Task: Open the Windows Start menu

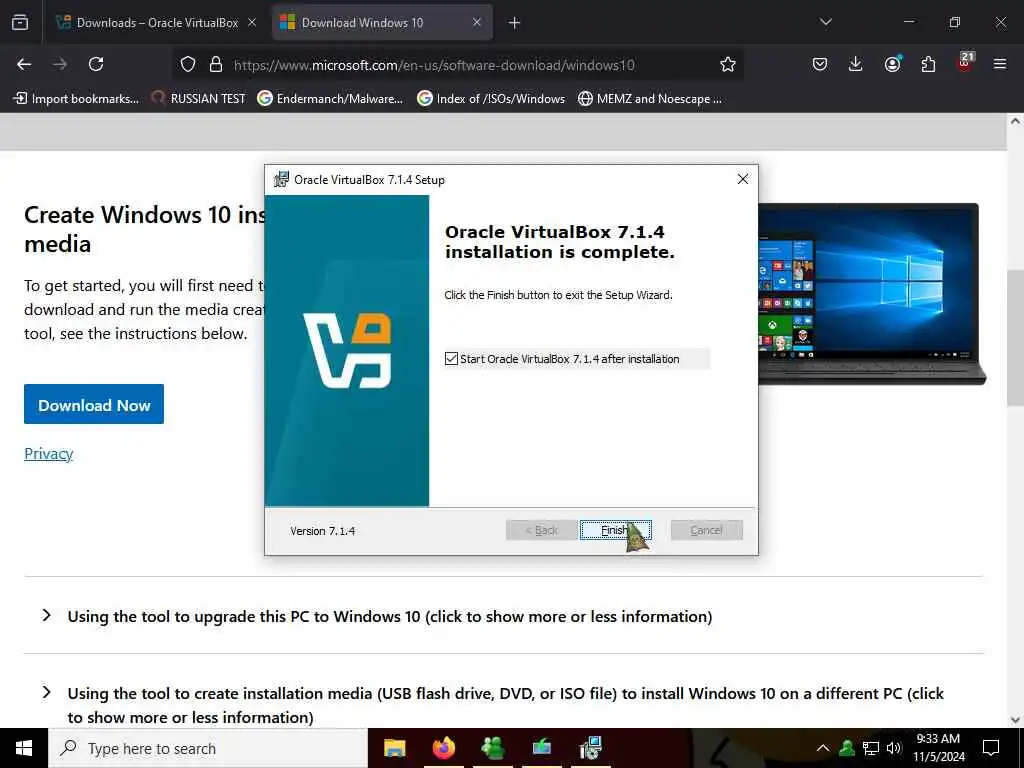Action: click(x=24, y=748)
